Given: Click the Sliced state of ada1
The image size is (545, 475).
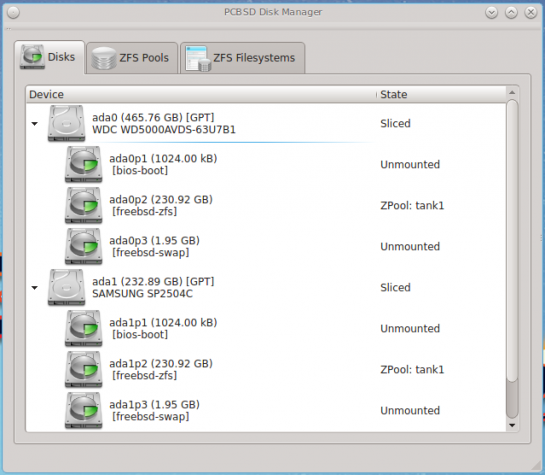Looking at the screenshot, I should (395, 287).
